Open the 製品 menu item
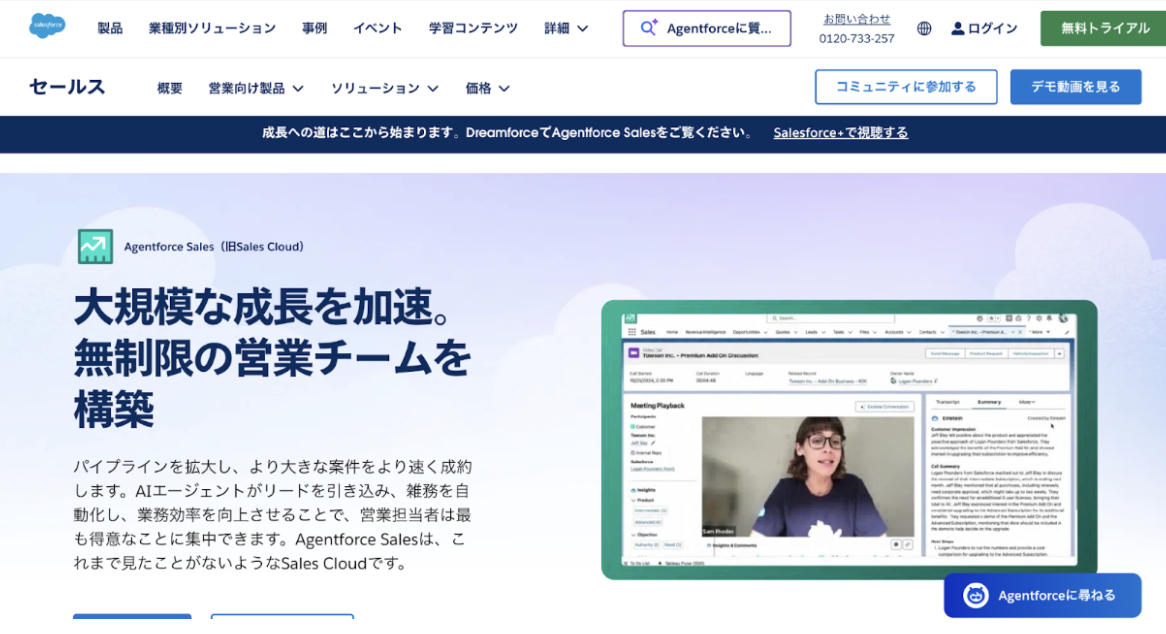1166x634 pixels. (110, 28)
